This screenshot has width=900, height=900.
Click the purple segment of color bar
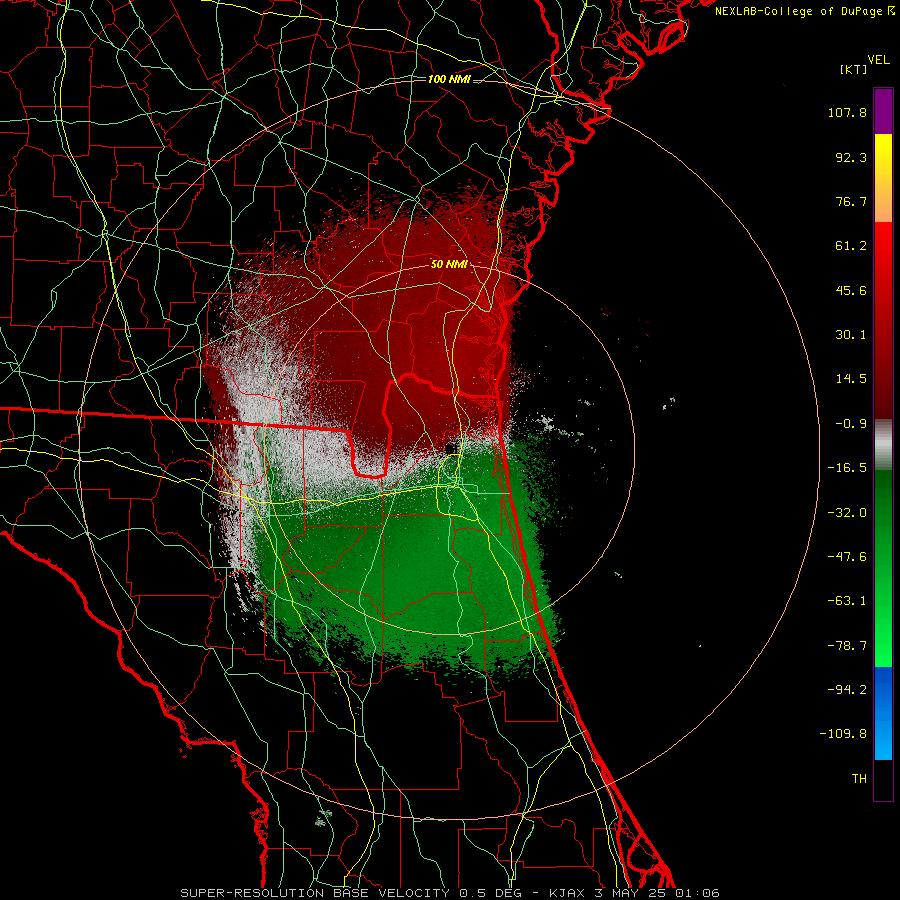(883, 112)
